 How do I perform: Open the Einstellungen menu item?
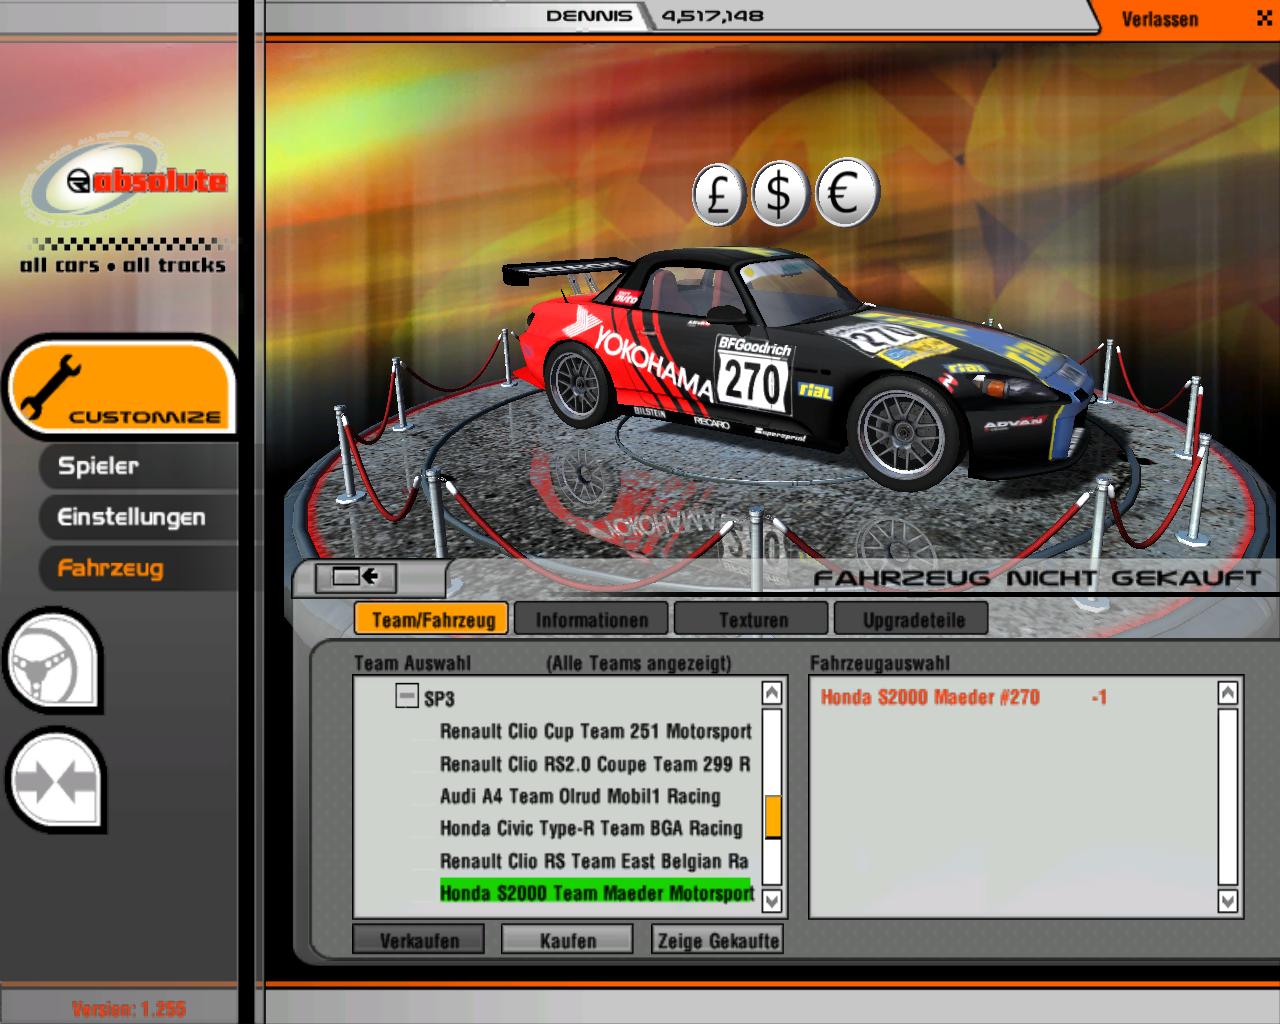click(131, 517)
